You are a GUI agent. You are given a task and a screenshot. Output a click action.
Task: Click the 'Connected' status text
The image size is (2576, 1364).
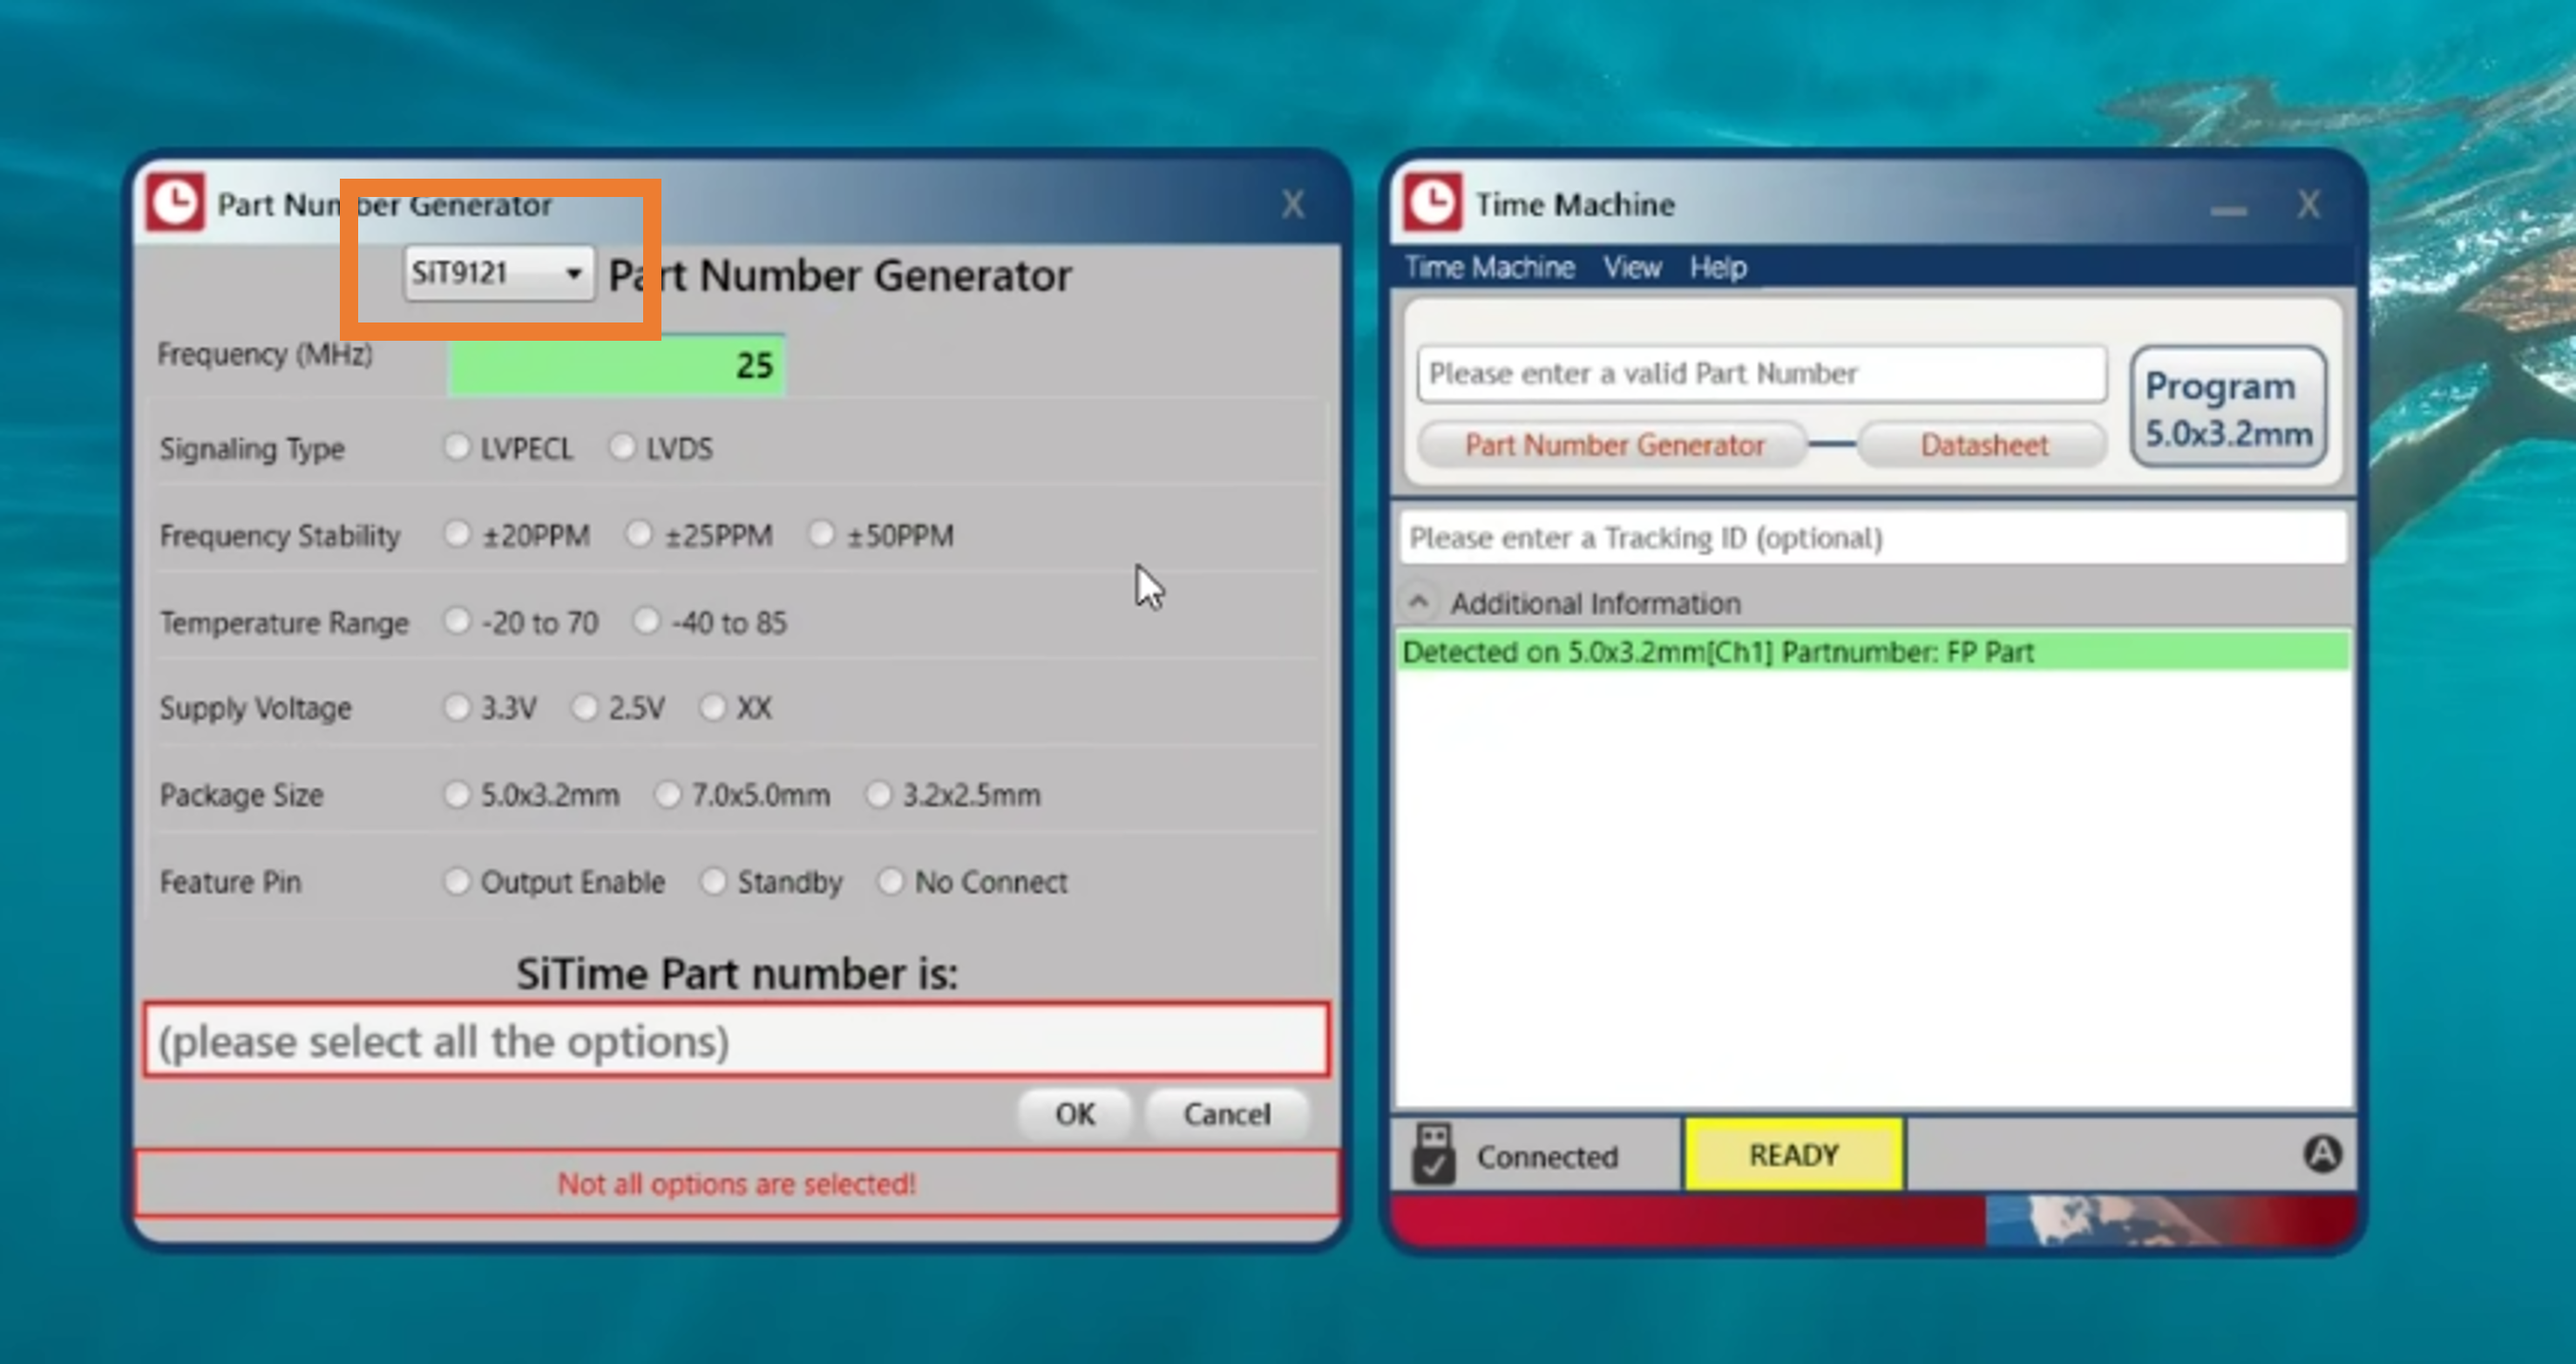(1547, 1157)
